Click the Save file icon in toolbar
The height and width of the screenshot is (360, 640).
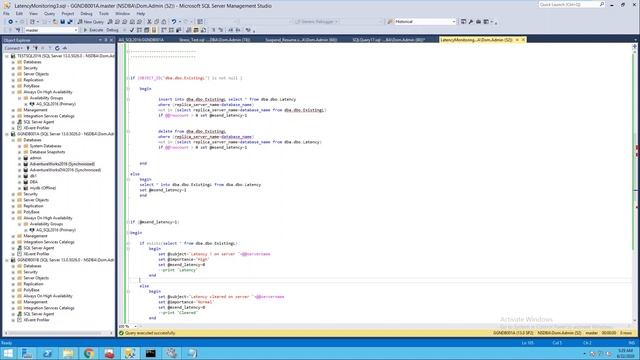(62, 22)
